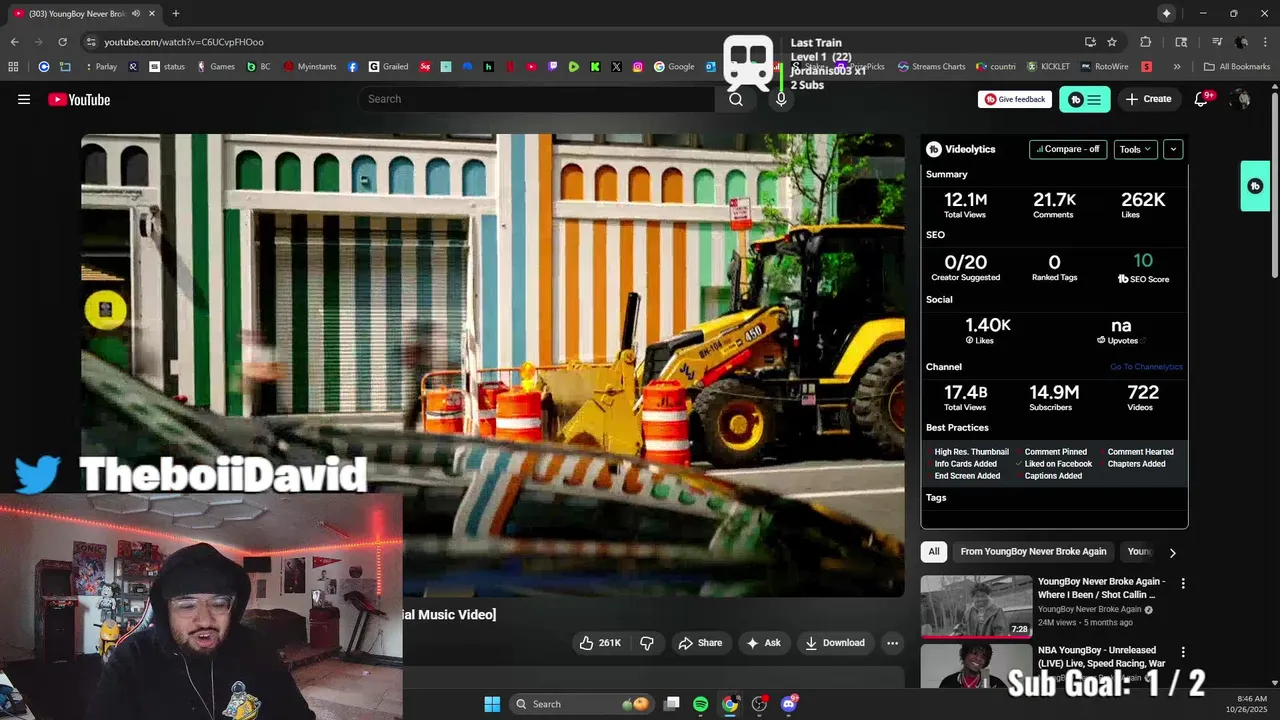Reload the page in Chrome
This screenshot has width=1280, height=720.
click(x=62, y=42)
